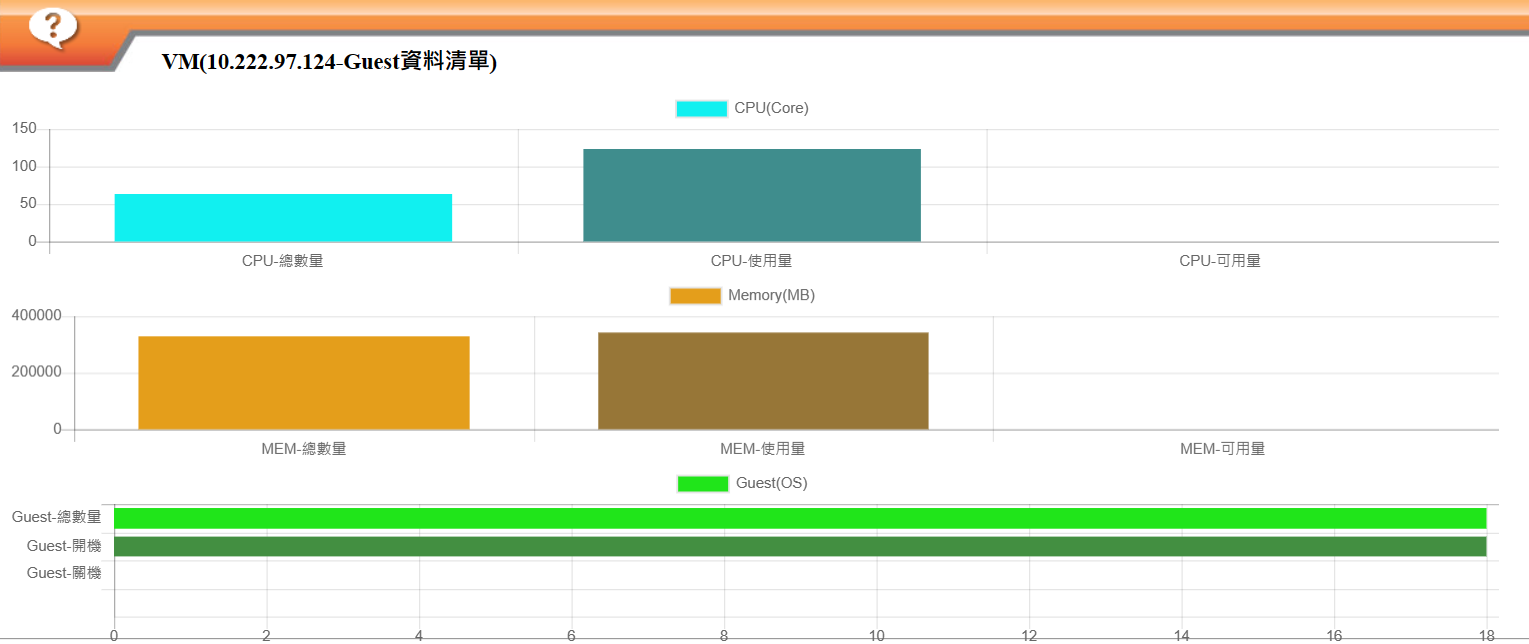Viewport: 1529px width, 644px height.
Task: Toggle the Guest(OS) legend swatch
Action: 703,484
